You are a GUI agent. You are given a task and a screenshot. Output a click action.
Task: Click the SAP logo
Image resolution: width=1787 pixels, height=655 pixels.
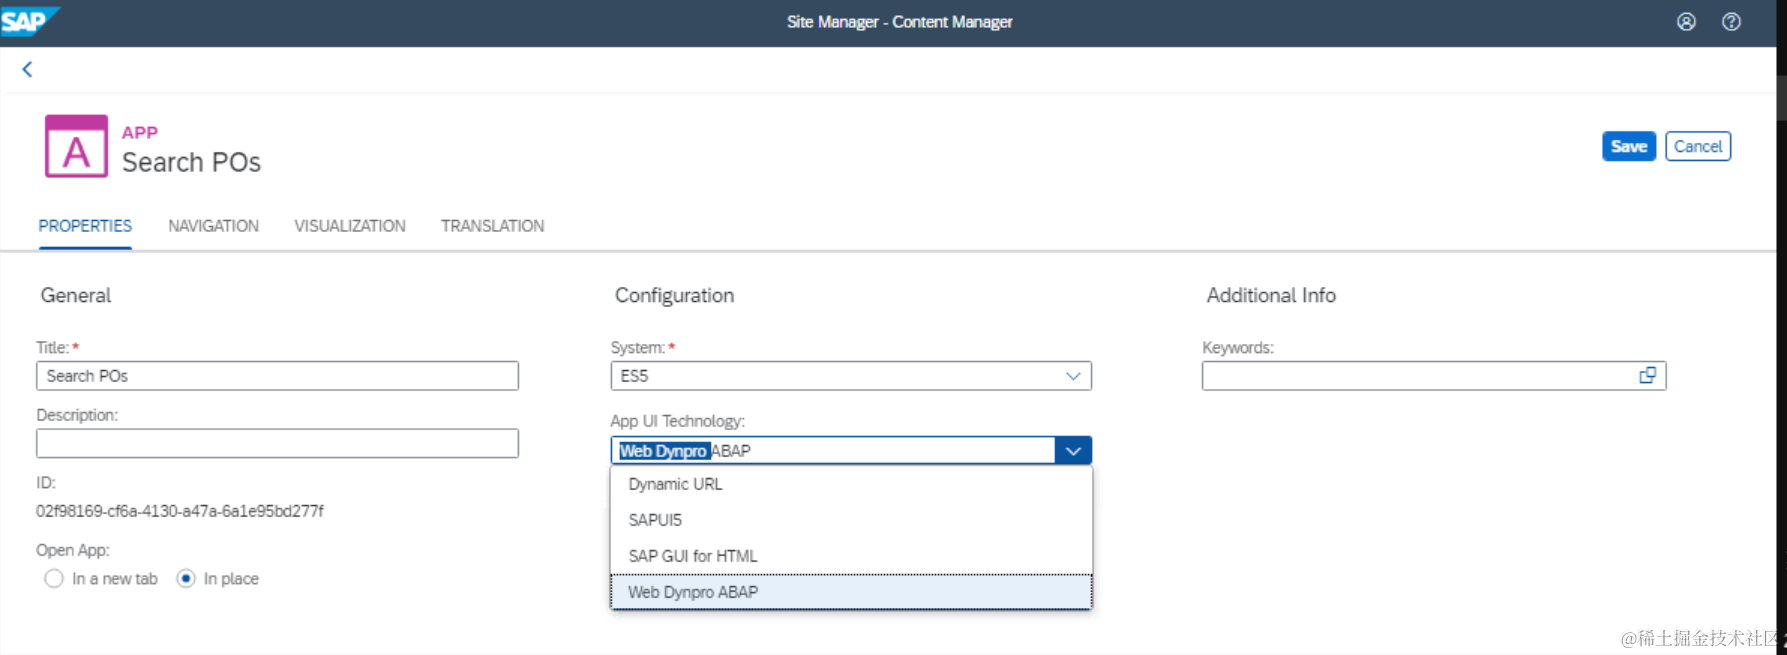click(x=27, y=21)
